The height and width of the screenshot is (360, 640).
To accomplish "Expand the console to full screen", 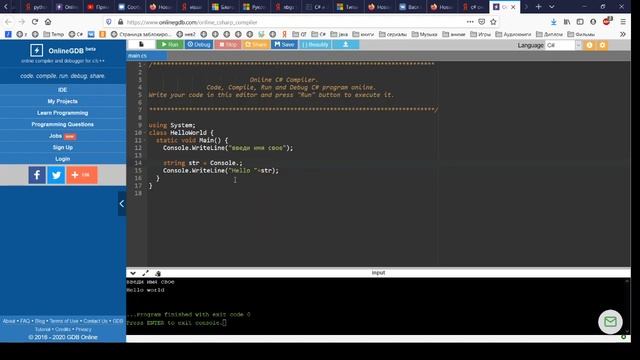I will click(x=145, y=273).
